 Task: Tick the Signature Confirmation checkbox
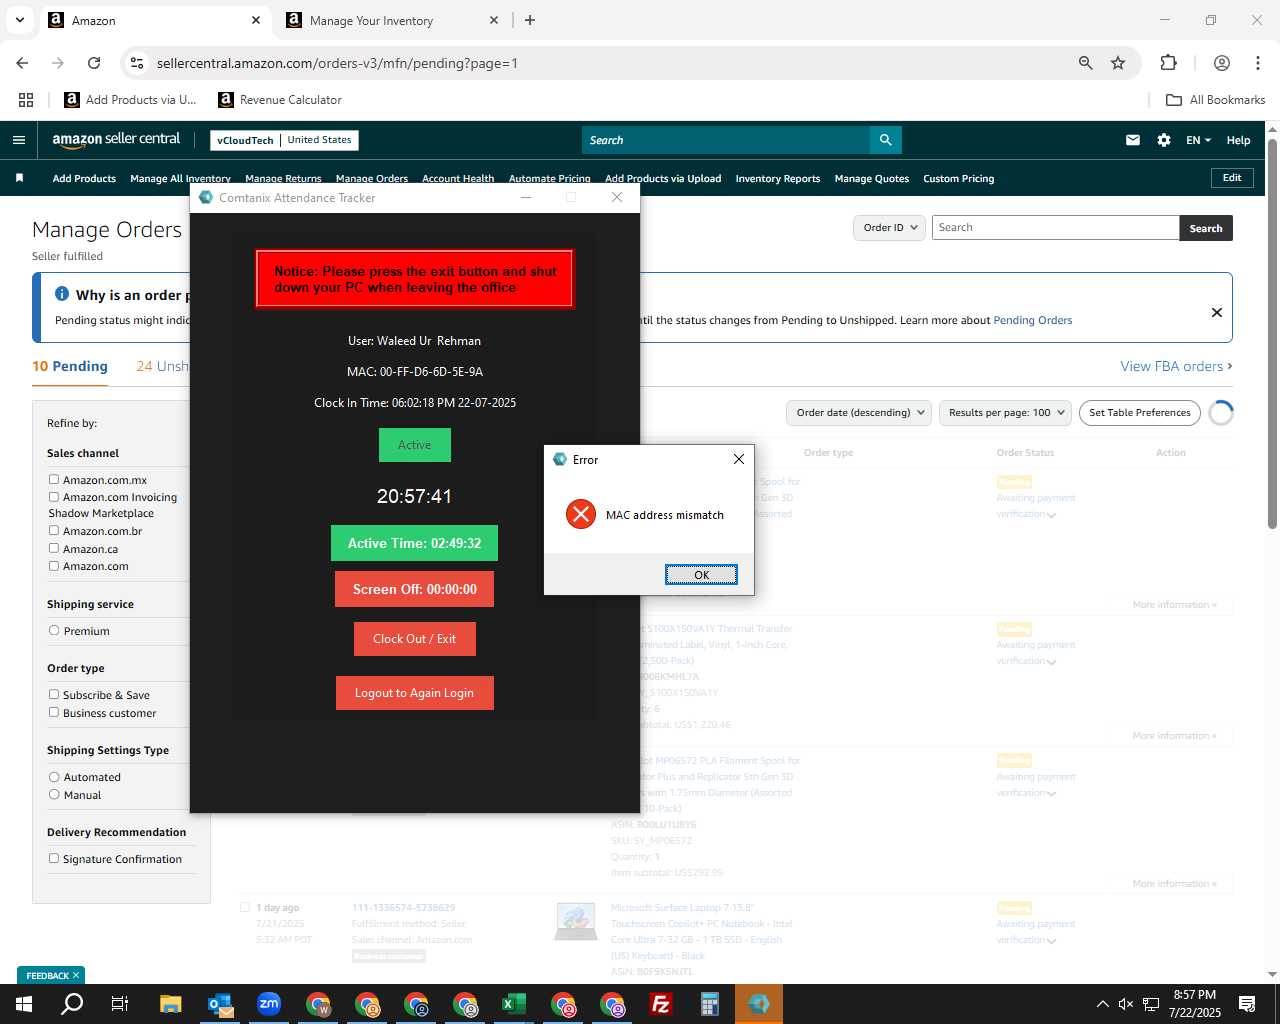[54, 859]
